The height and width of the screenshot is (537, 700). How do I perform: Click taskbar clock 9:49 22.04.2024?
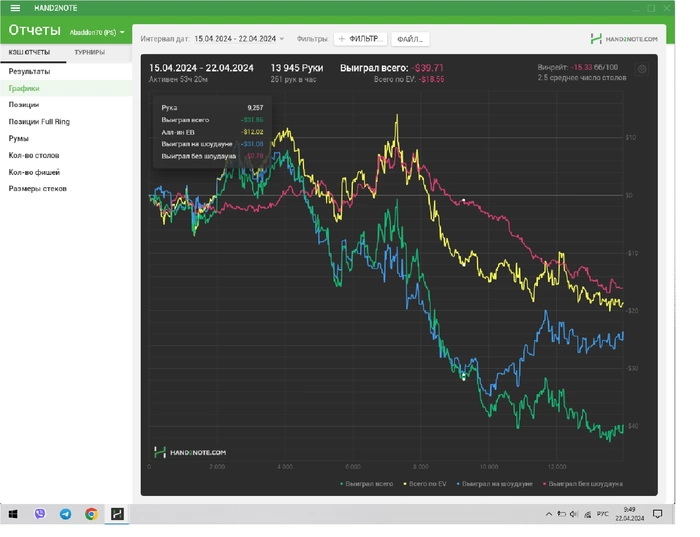[629, 514]
